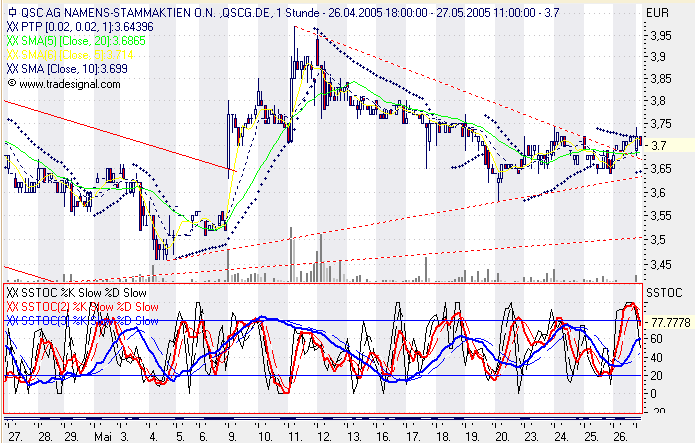
Task: Click the 3. date label on time axis
Action: [125, 437]
